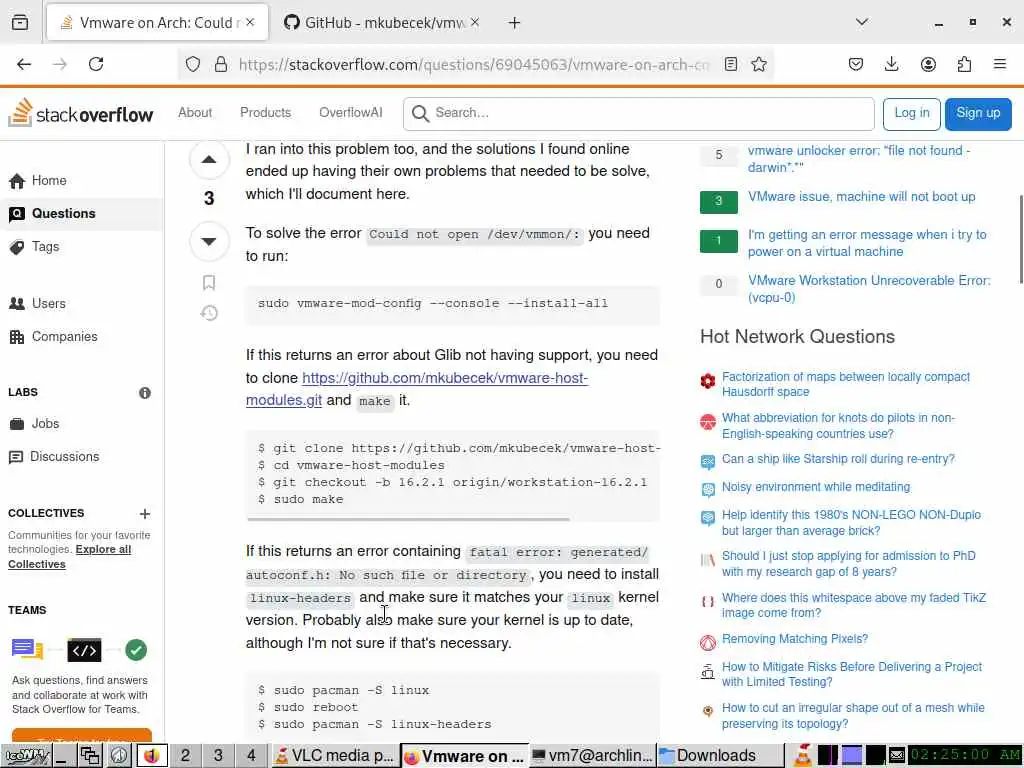This screenshot has height=768, width=1024.
Task: Go back to the previous page
Action: point(24,64)
